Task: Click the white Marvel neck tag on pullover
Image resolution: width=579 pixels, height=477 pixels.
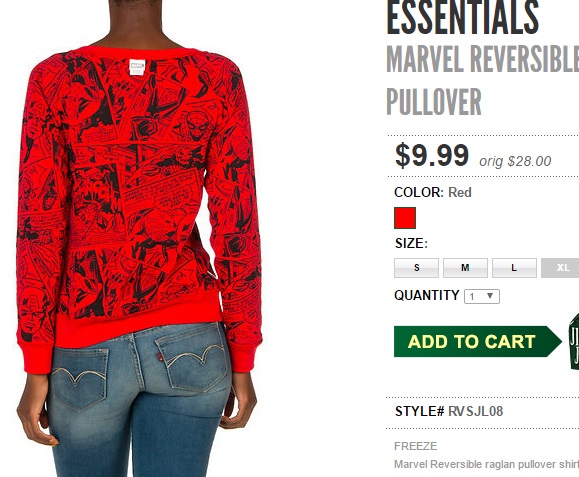Action: (137, 67)
